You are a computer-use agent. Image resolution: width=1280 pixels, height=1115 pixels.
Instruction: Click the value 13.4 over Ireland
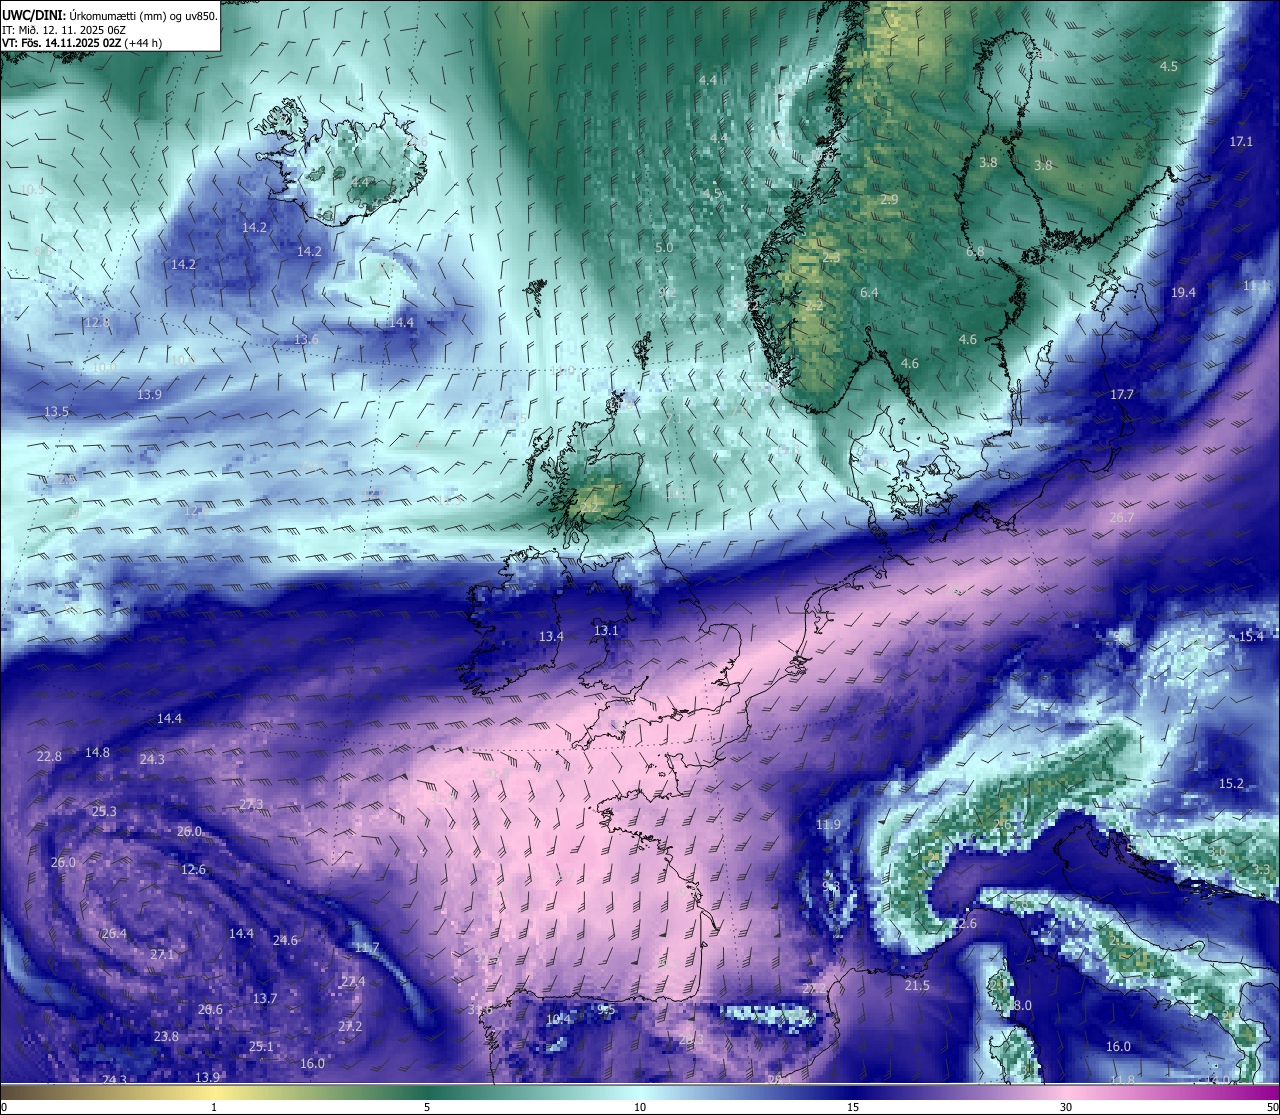click(551, 636)
